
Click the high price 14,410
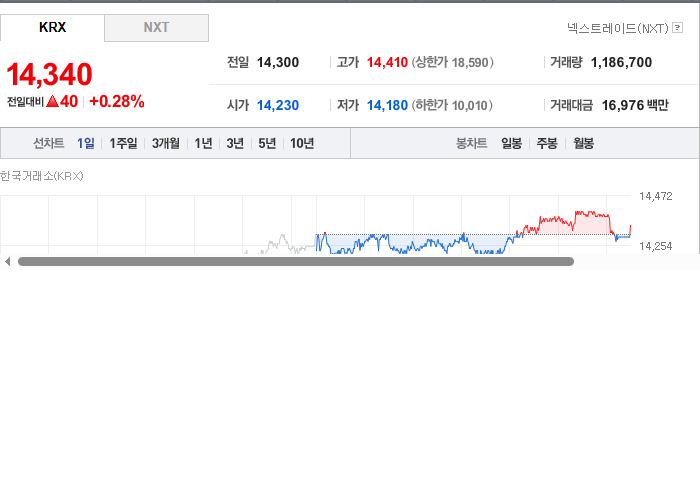[387, 62]
